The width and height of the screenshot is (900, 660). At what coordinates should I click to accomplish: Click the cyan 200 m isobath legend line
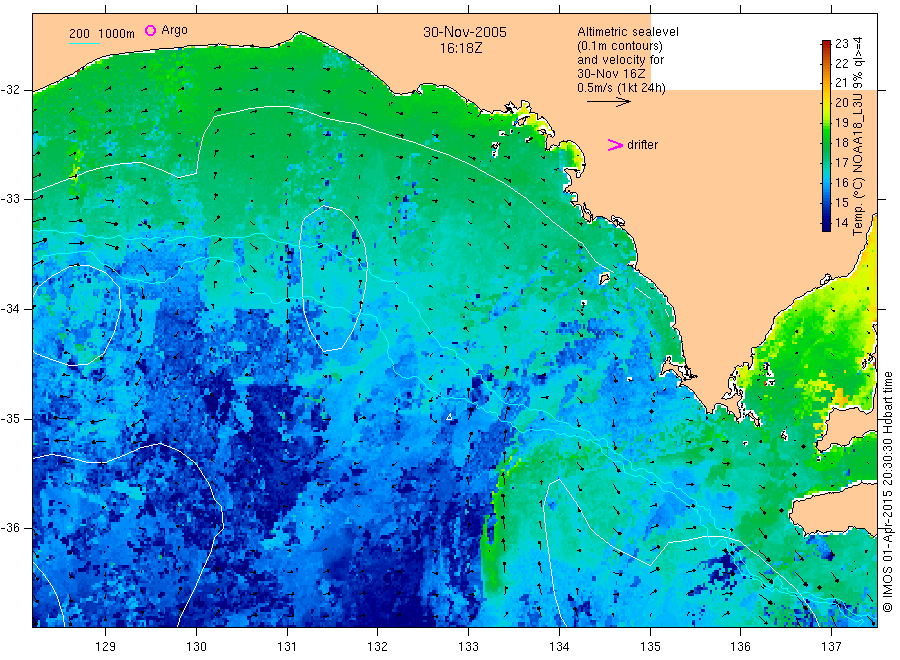point(84,43)
